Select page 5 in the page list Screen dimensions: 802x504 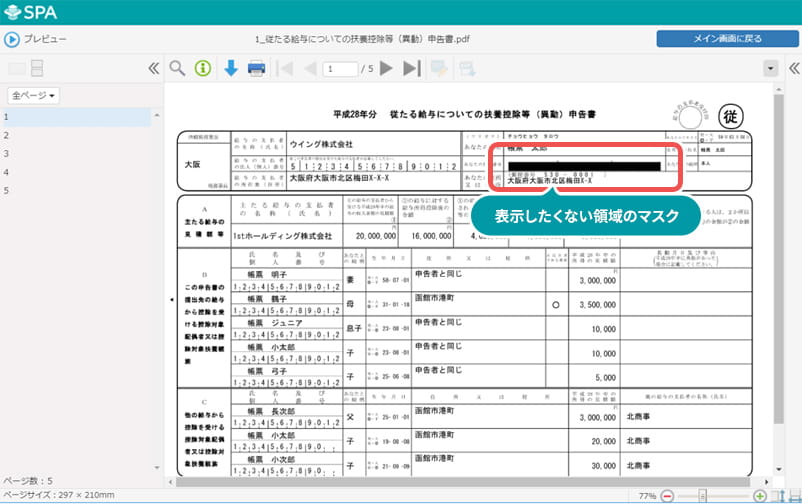[x=76, y=190]
